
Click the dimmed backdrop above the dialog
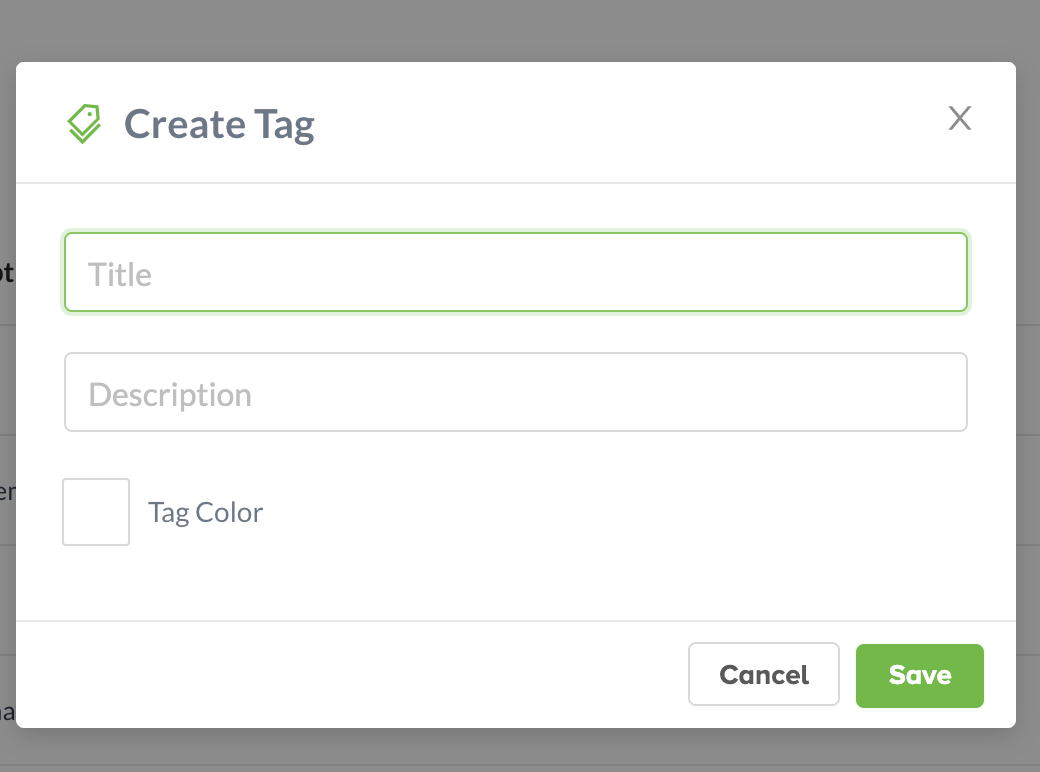(x=520, y=30)
